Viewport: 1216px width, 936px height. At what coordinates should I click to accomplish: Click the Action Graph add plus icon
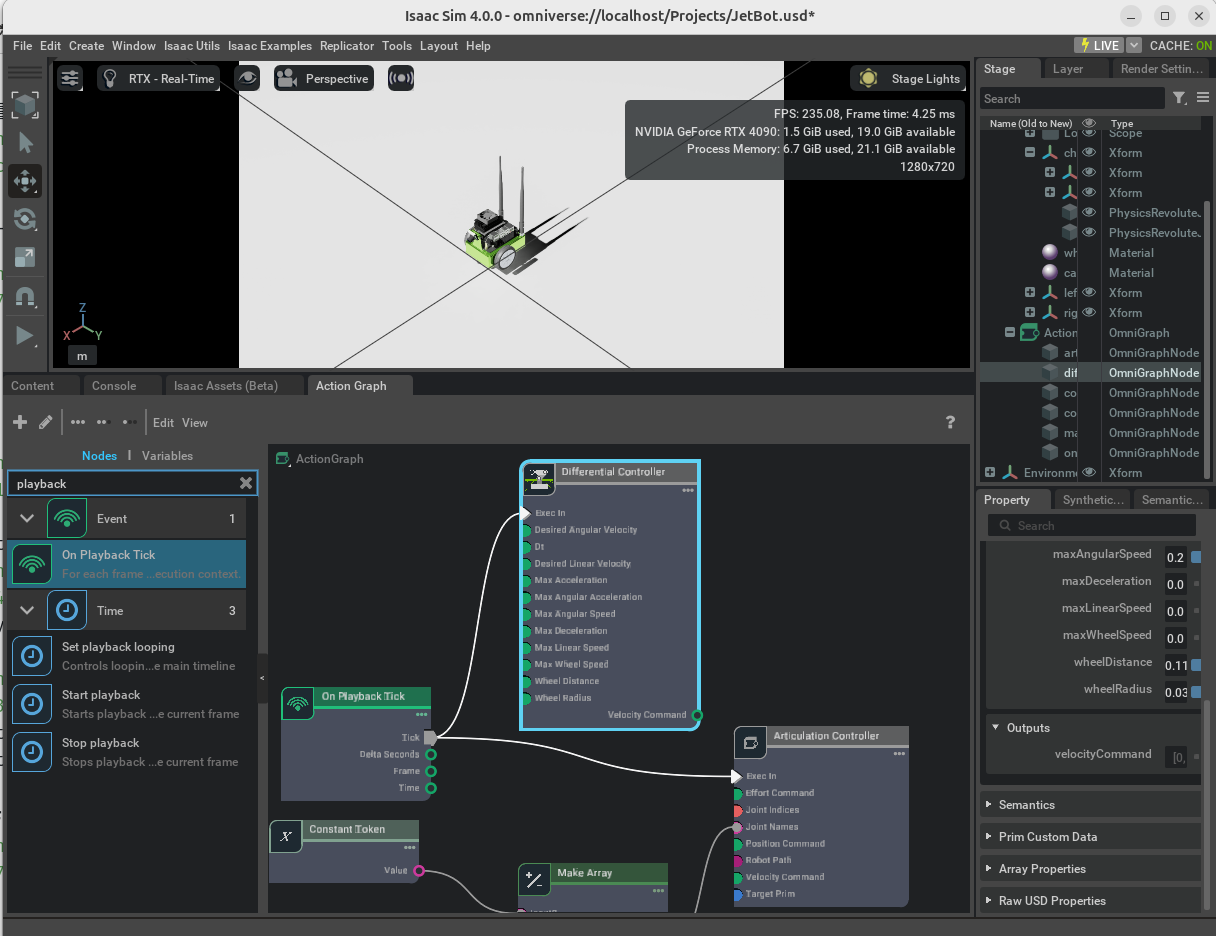[x=20, y=422]
